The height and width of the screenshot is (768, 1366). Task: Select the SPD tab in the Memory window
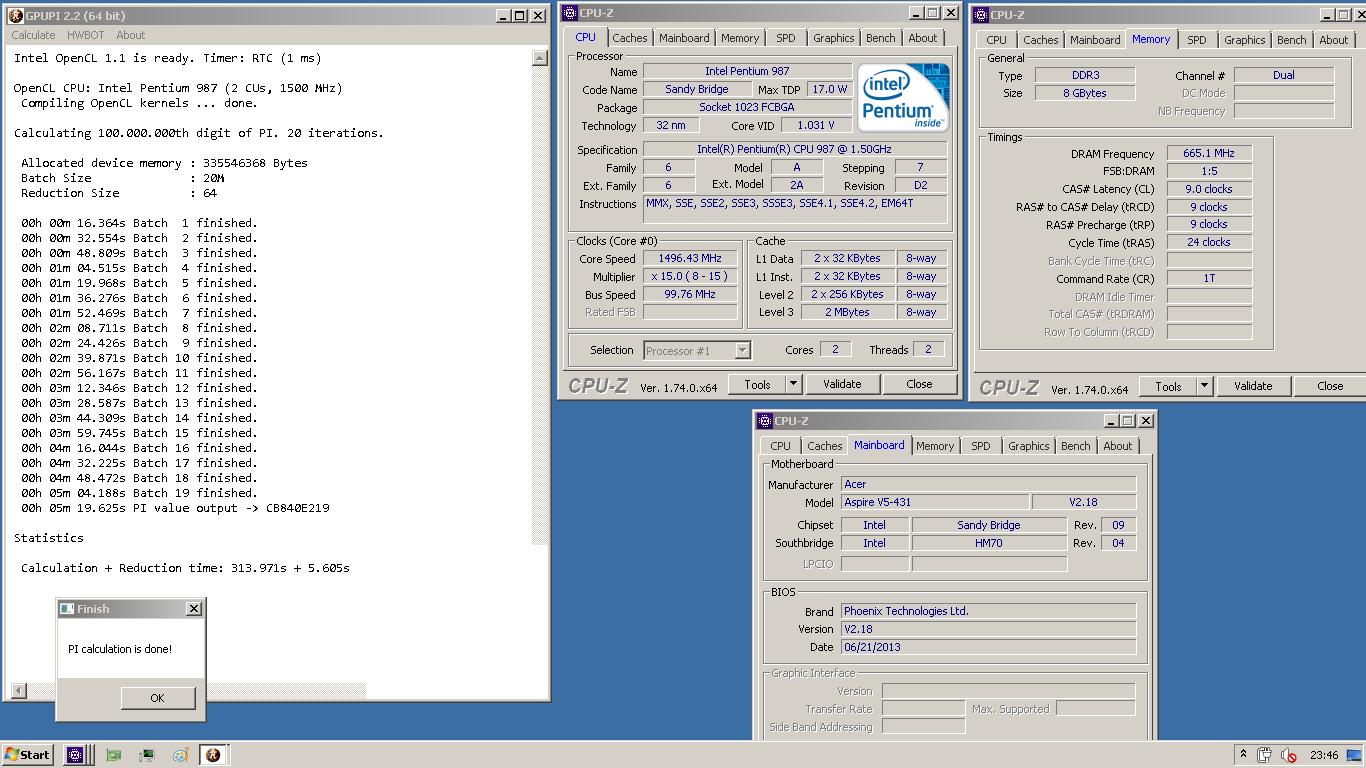pos(1196,40)
